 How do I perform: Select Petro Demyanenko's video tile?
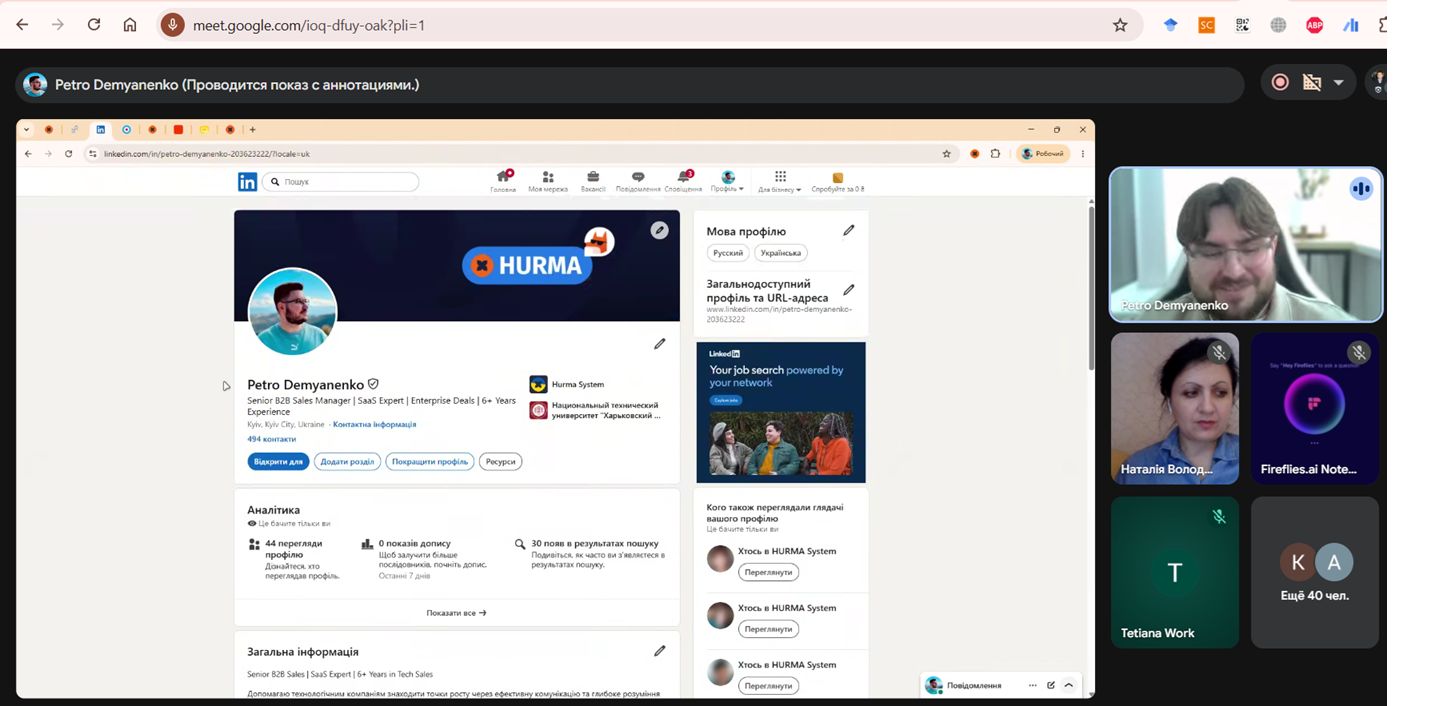pos(1246,244)
